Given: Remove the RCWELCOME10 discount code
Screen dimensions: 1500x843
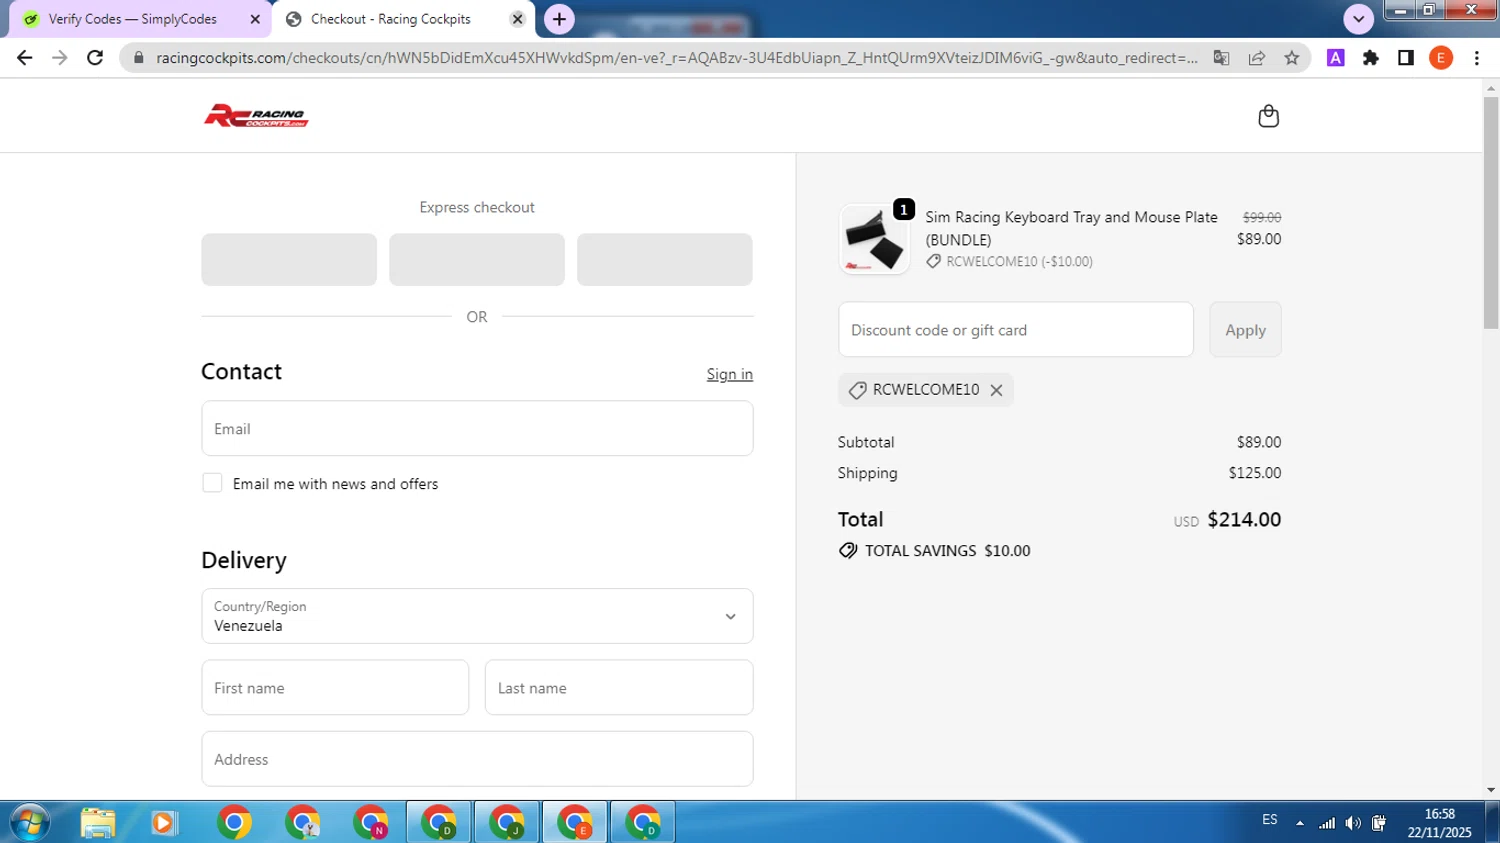Looking at the screenshot, I should tap(996, 390).
